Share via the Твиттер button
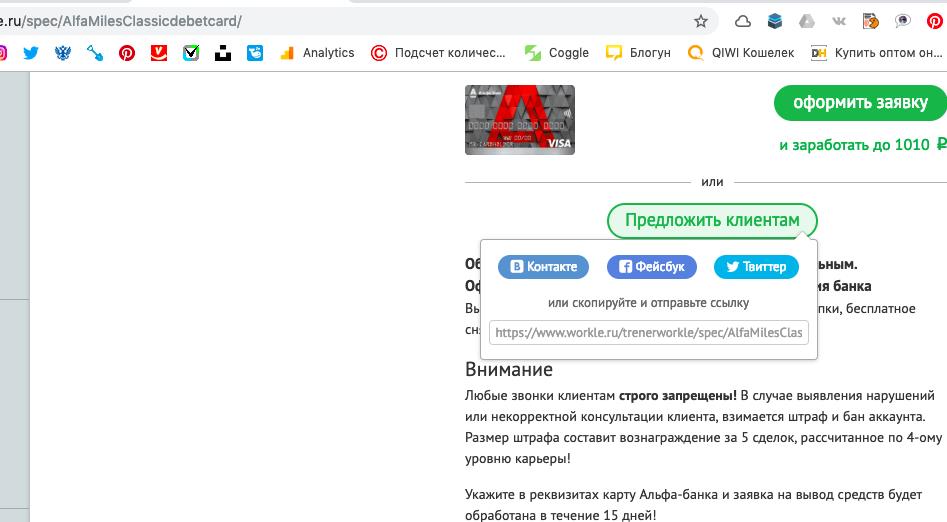Image resolution: width=947 pixels, height=522 pixels. tap(756, 266)
